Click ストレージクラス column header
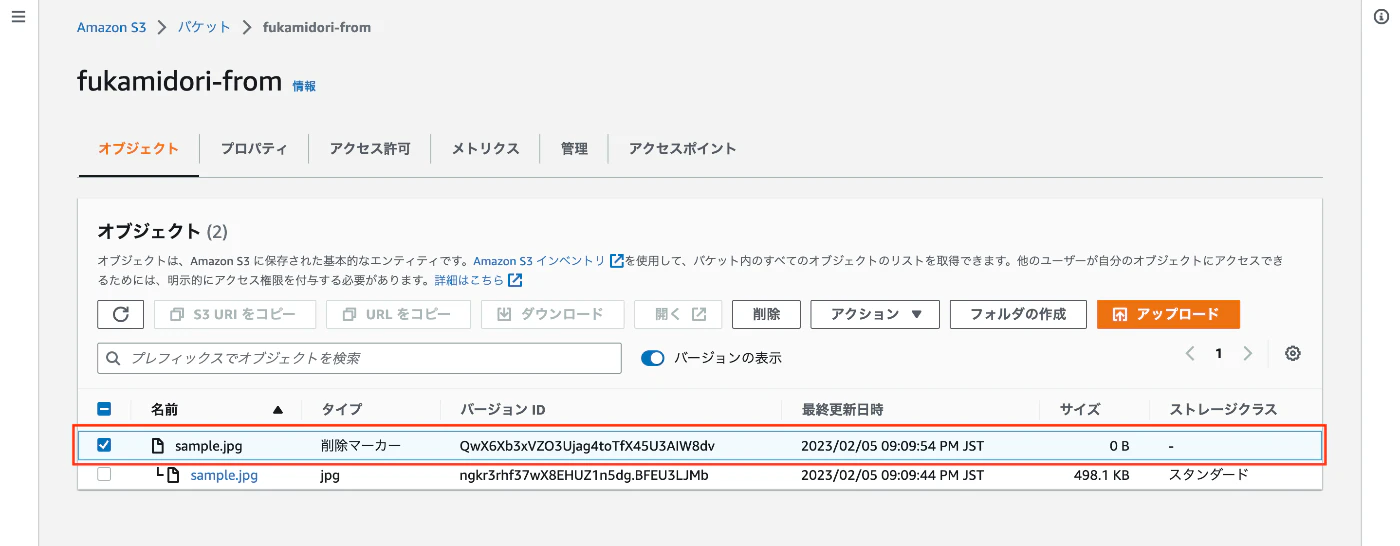The image size is (1400, 546). coord(1223,410)
